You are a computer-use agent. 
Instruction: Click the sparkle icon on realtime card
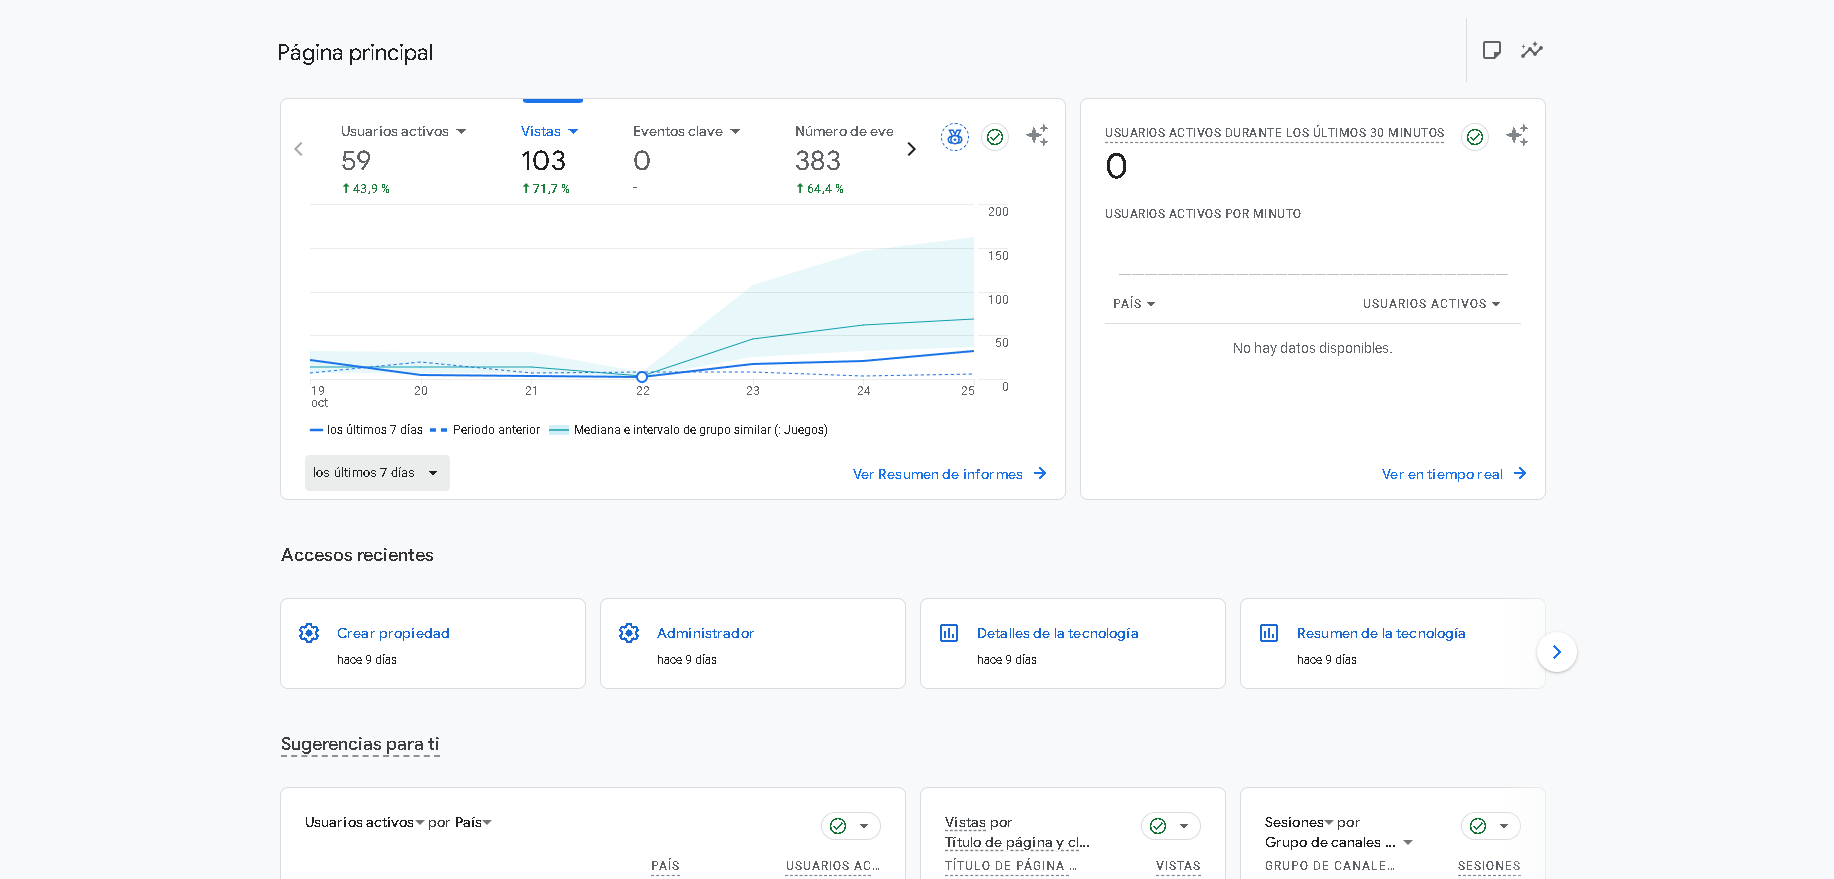(x=1517, y=135)
